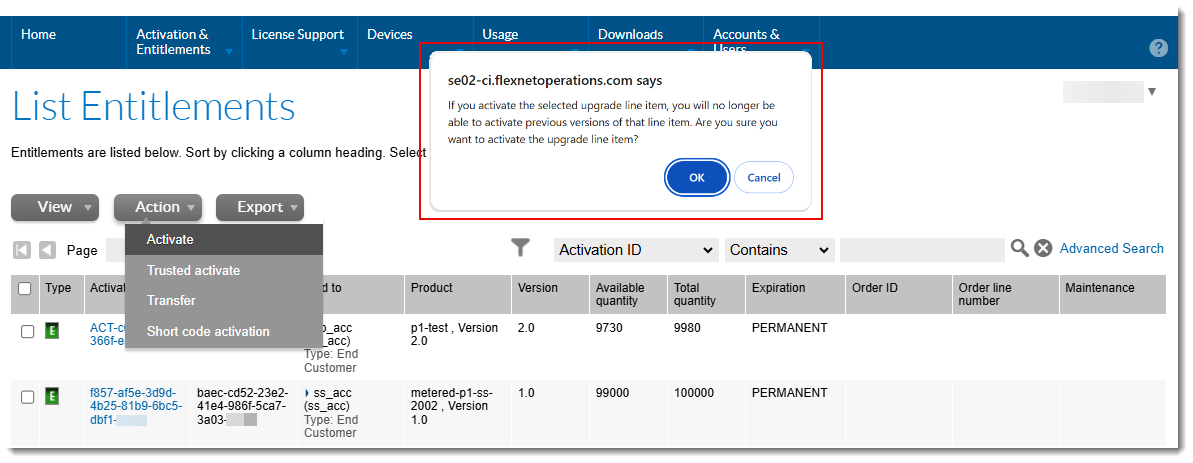The image size is (1193, 463).
Task: Click the filter funnel icon
Action: (520, 248)
